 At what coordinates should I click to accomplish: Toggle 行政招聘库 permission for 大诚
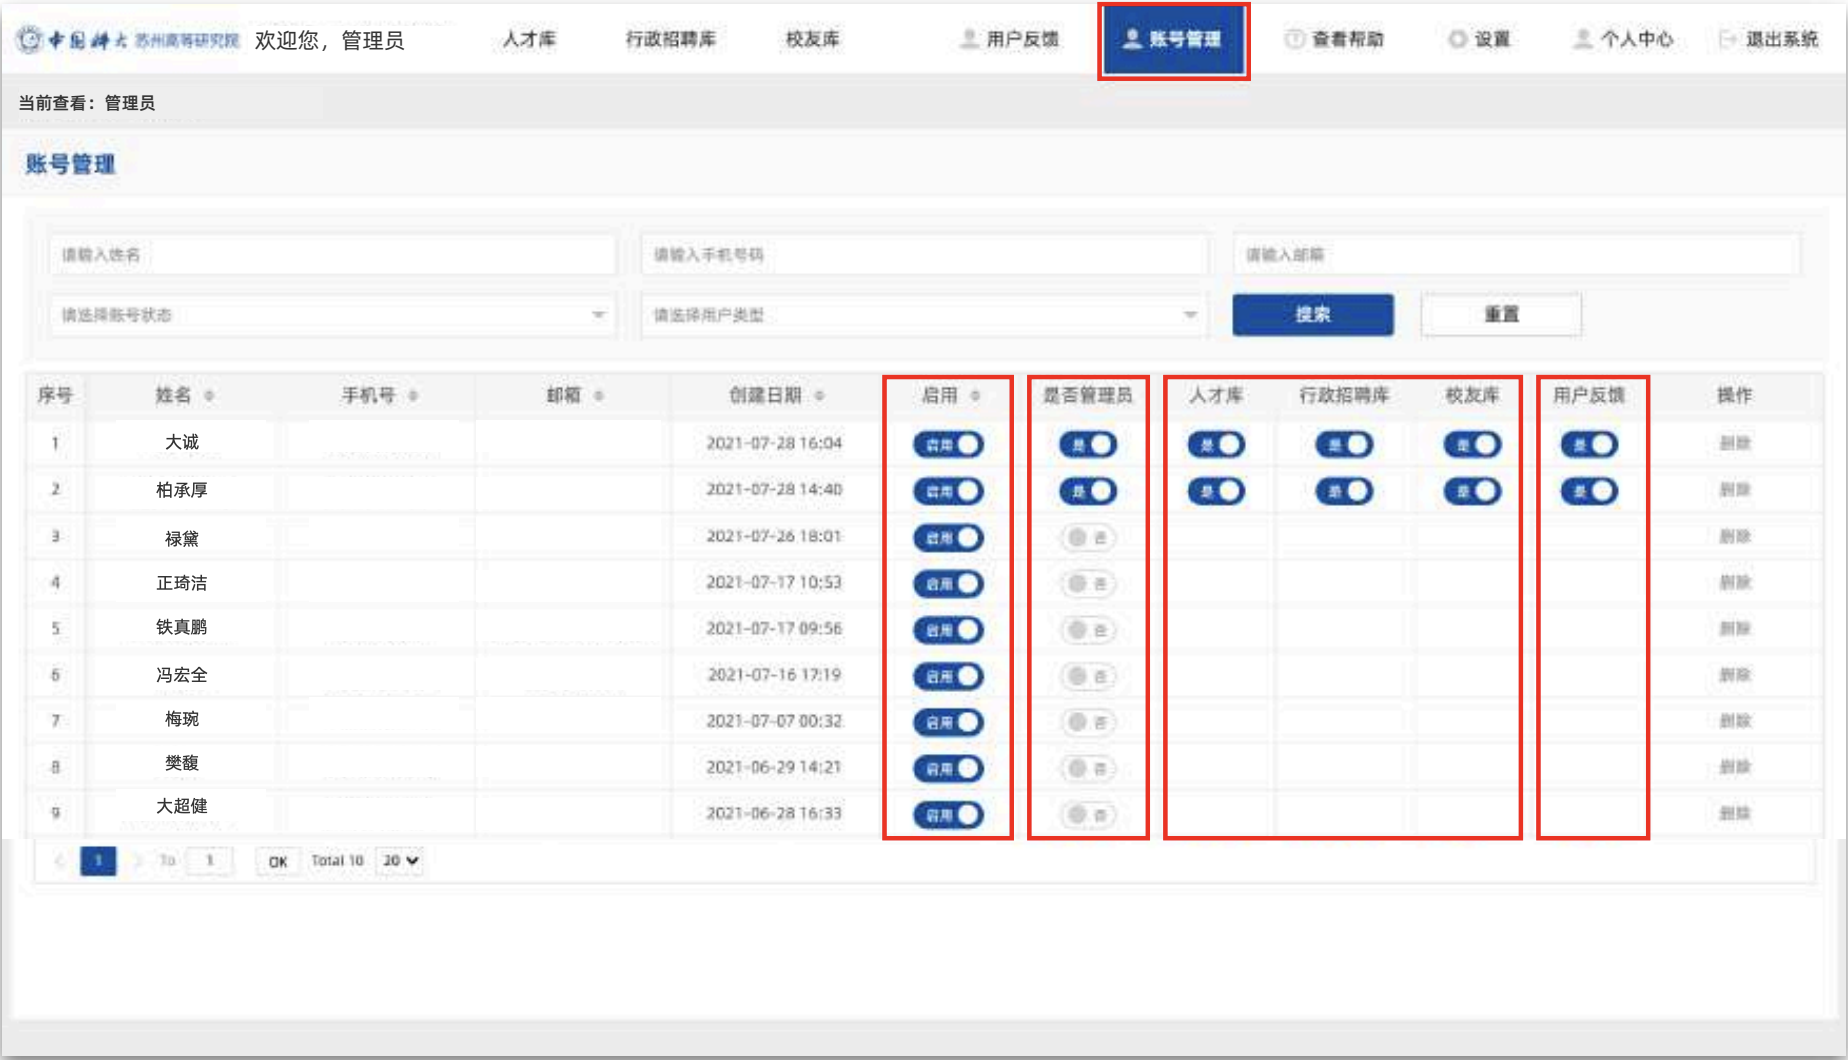(x=1344, y=444)
